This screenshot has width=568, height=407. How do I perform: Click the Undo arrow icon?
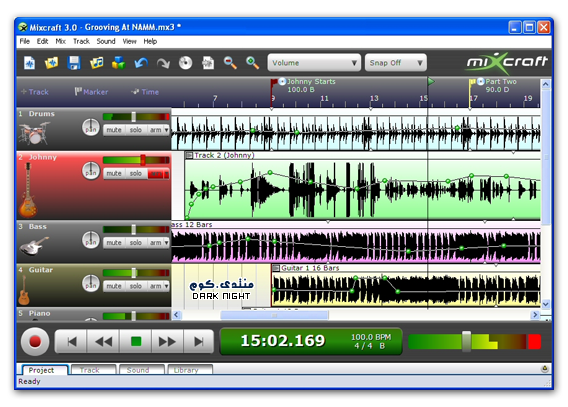coord(141,63)
